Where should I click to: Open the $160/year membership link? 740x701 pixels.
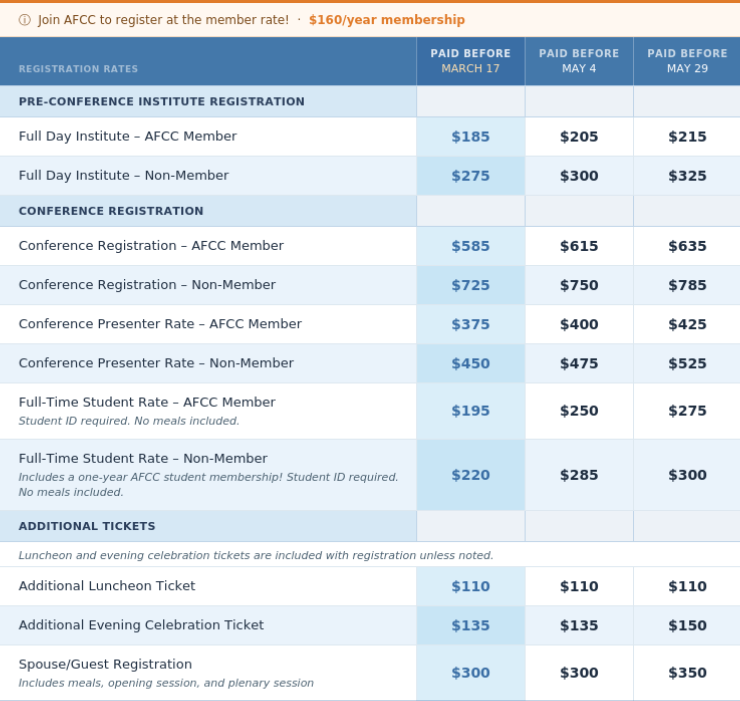click(386, 20)
